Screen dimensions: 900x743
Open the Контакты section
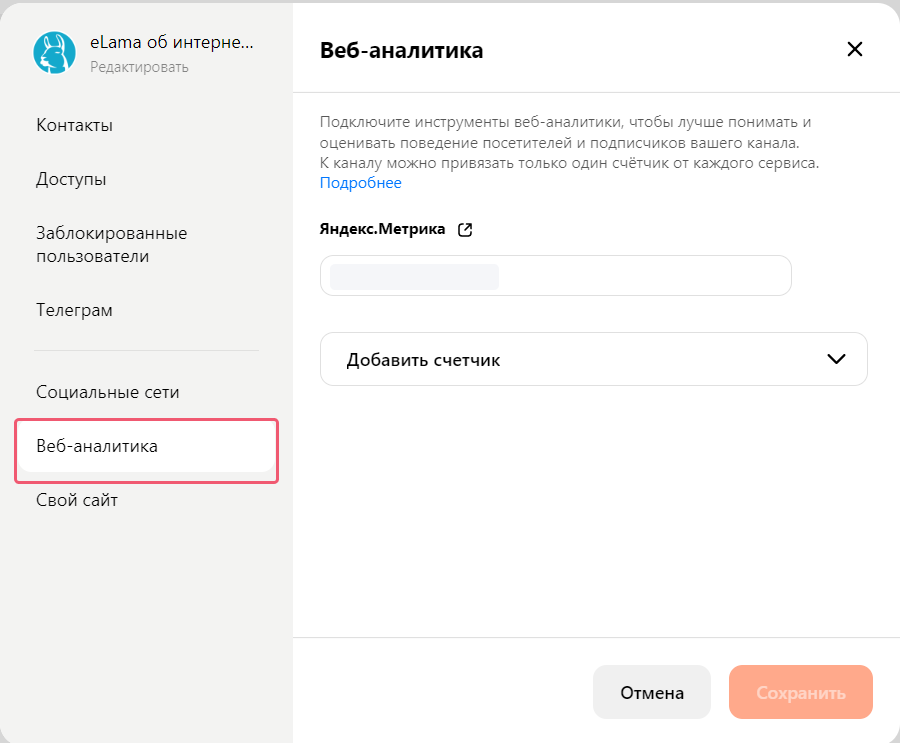pos(74,125)
